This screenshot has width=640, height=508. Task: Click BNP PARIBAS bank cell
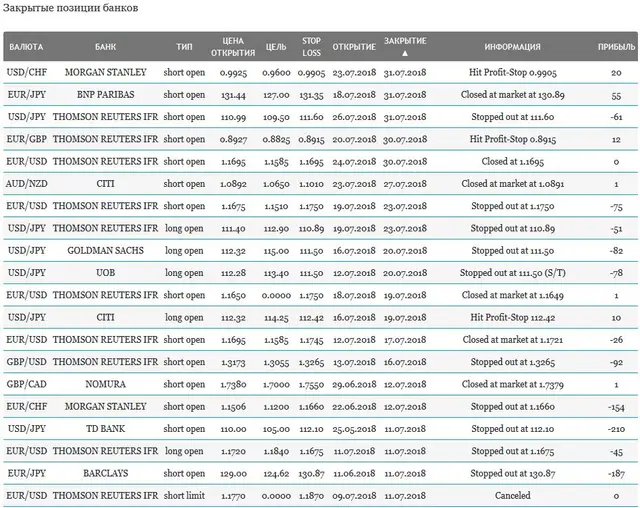[x=105, y=95]
